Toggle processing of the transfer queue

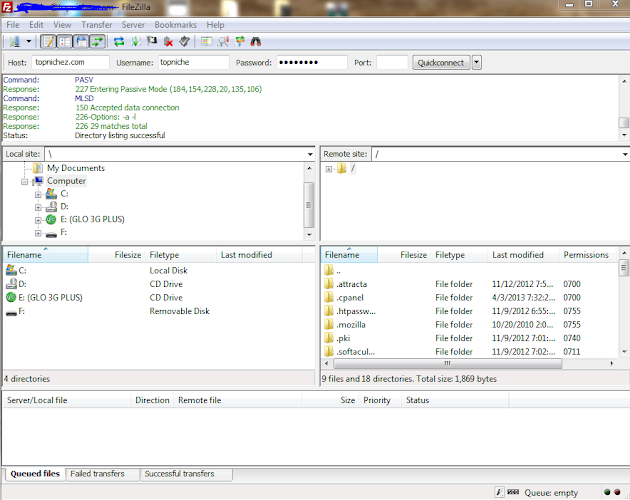[136, 41]
